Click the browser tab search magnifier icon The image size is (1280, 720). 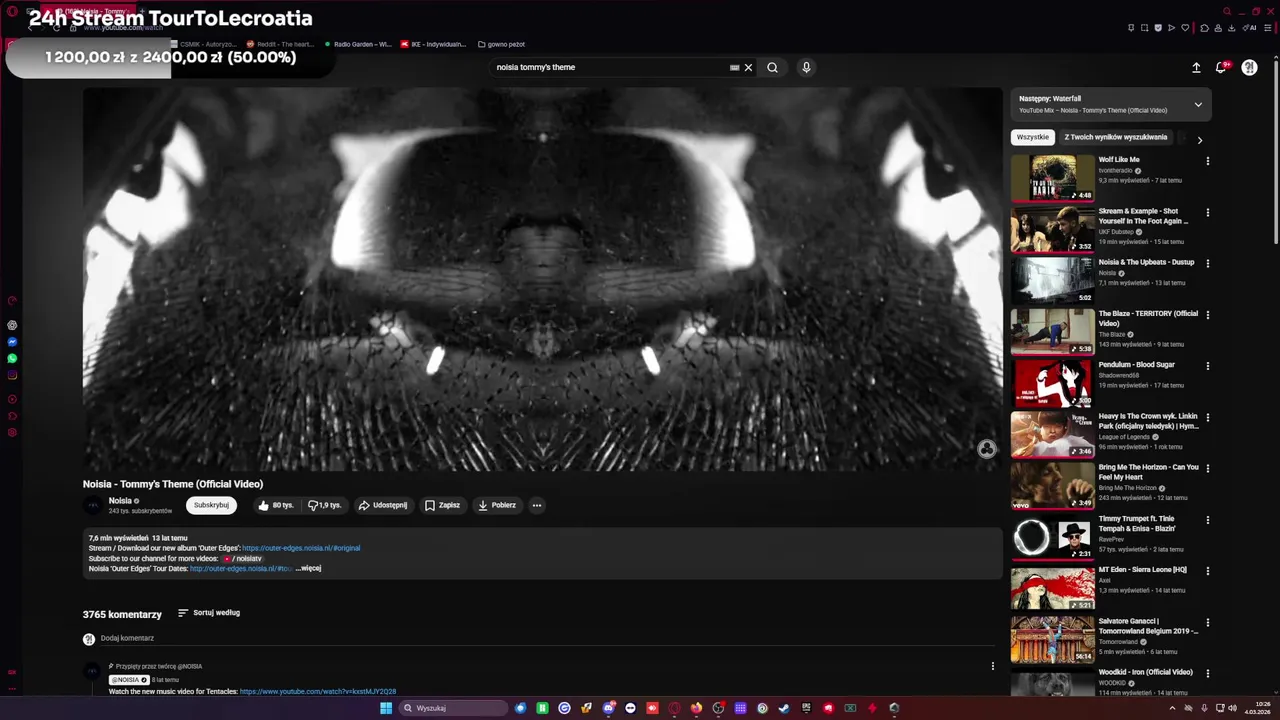(1227, 11)
